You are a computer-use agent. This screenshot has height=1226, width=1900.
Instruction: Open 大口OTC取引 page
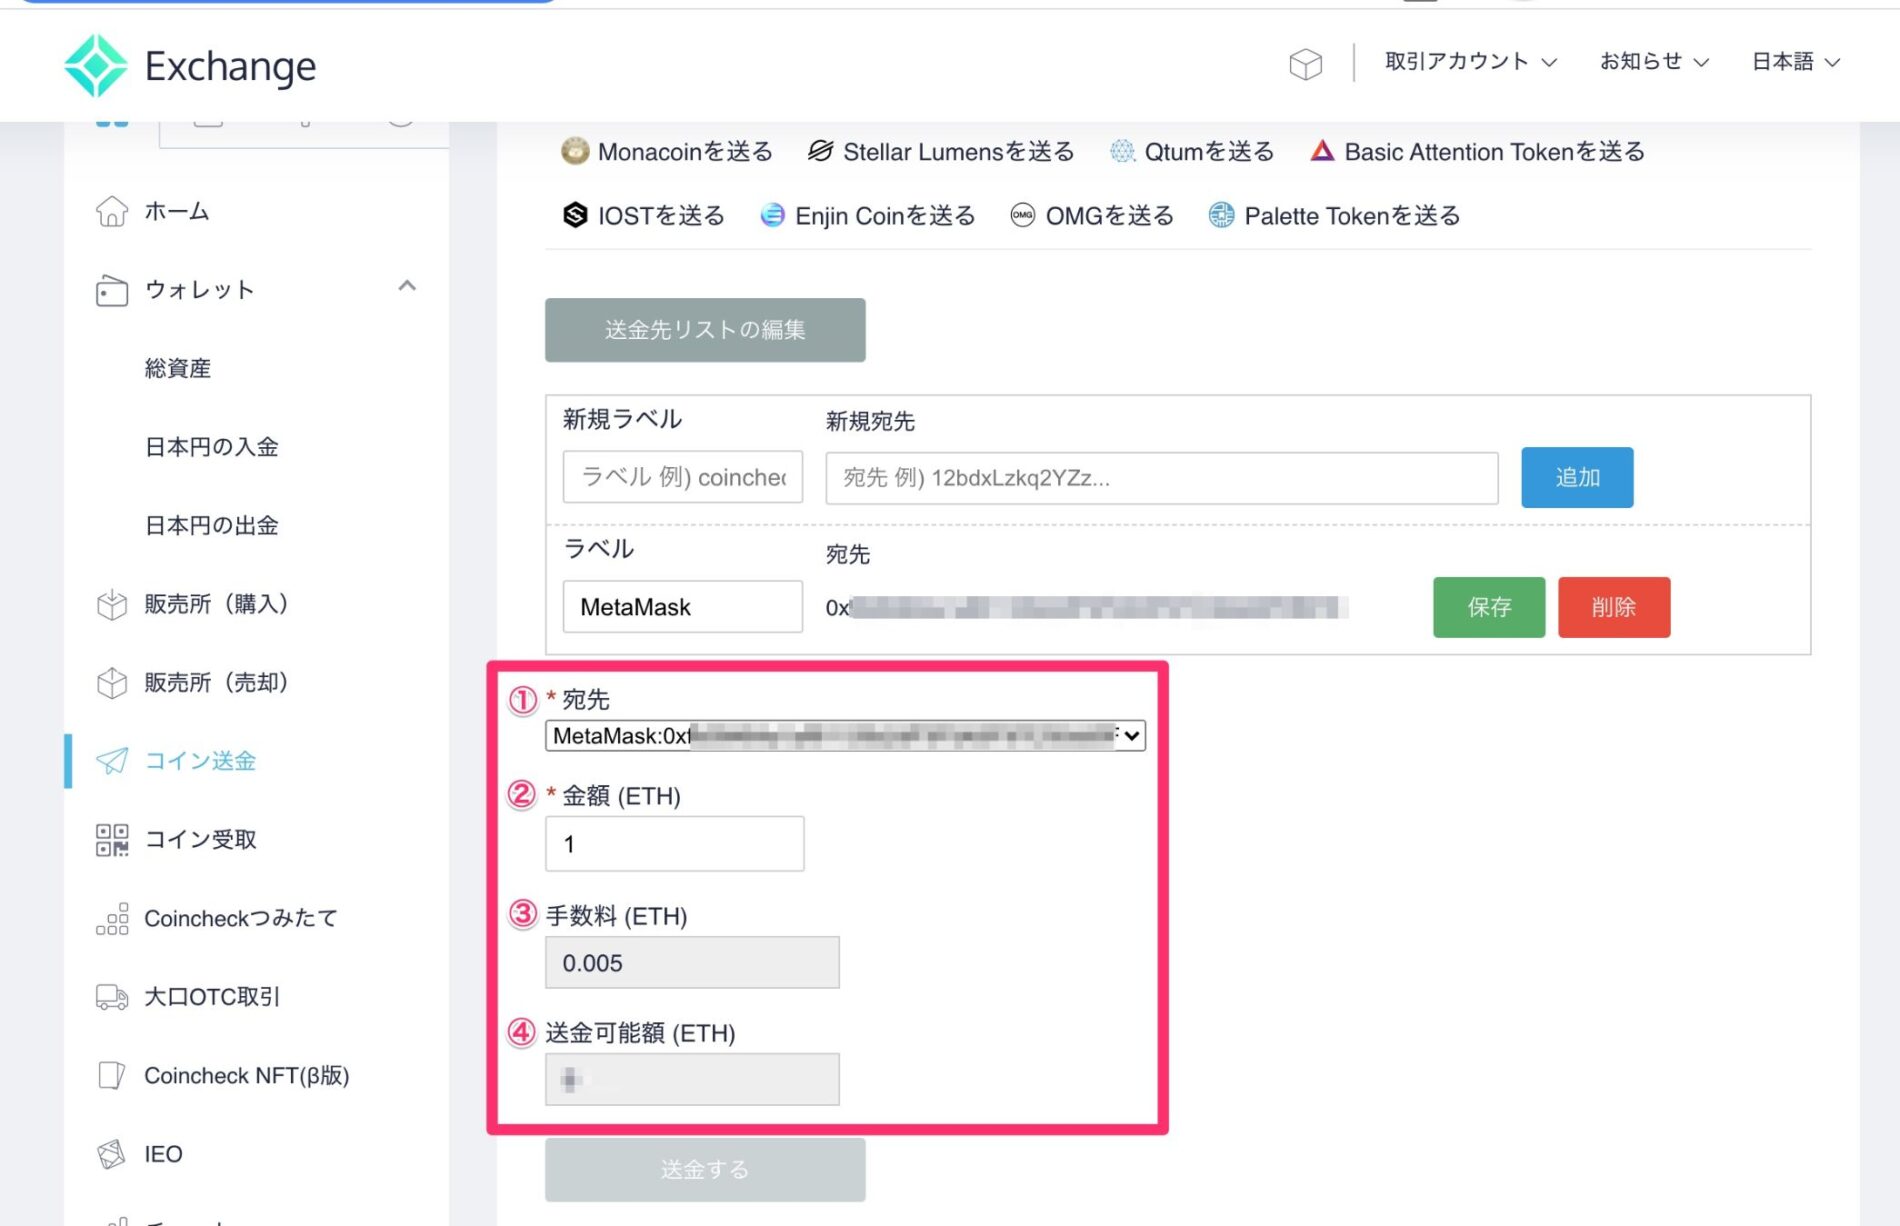coord(212,997)
